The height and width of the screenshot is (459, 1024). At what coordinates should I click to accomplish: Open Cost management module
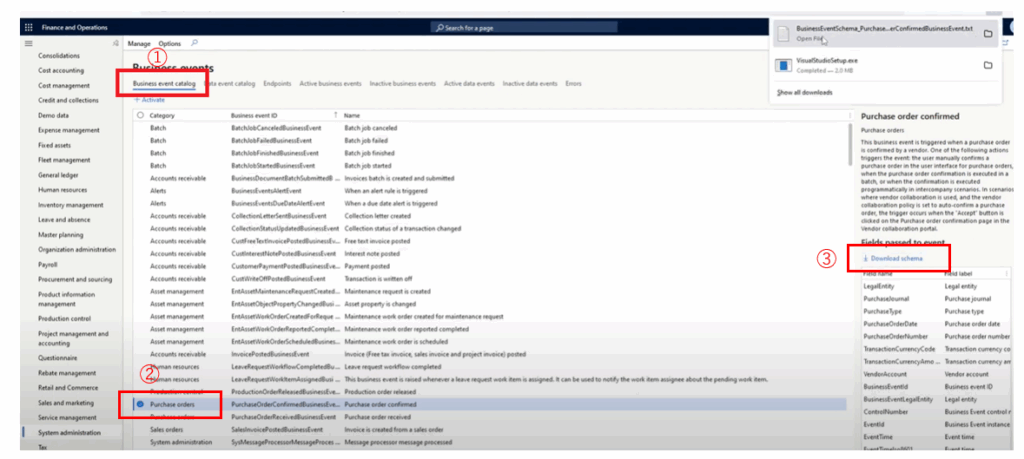click(x=64, y=86)
